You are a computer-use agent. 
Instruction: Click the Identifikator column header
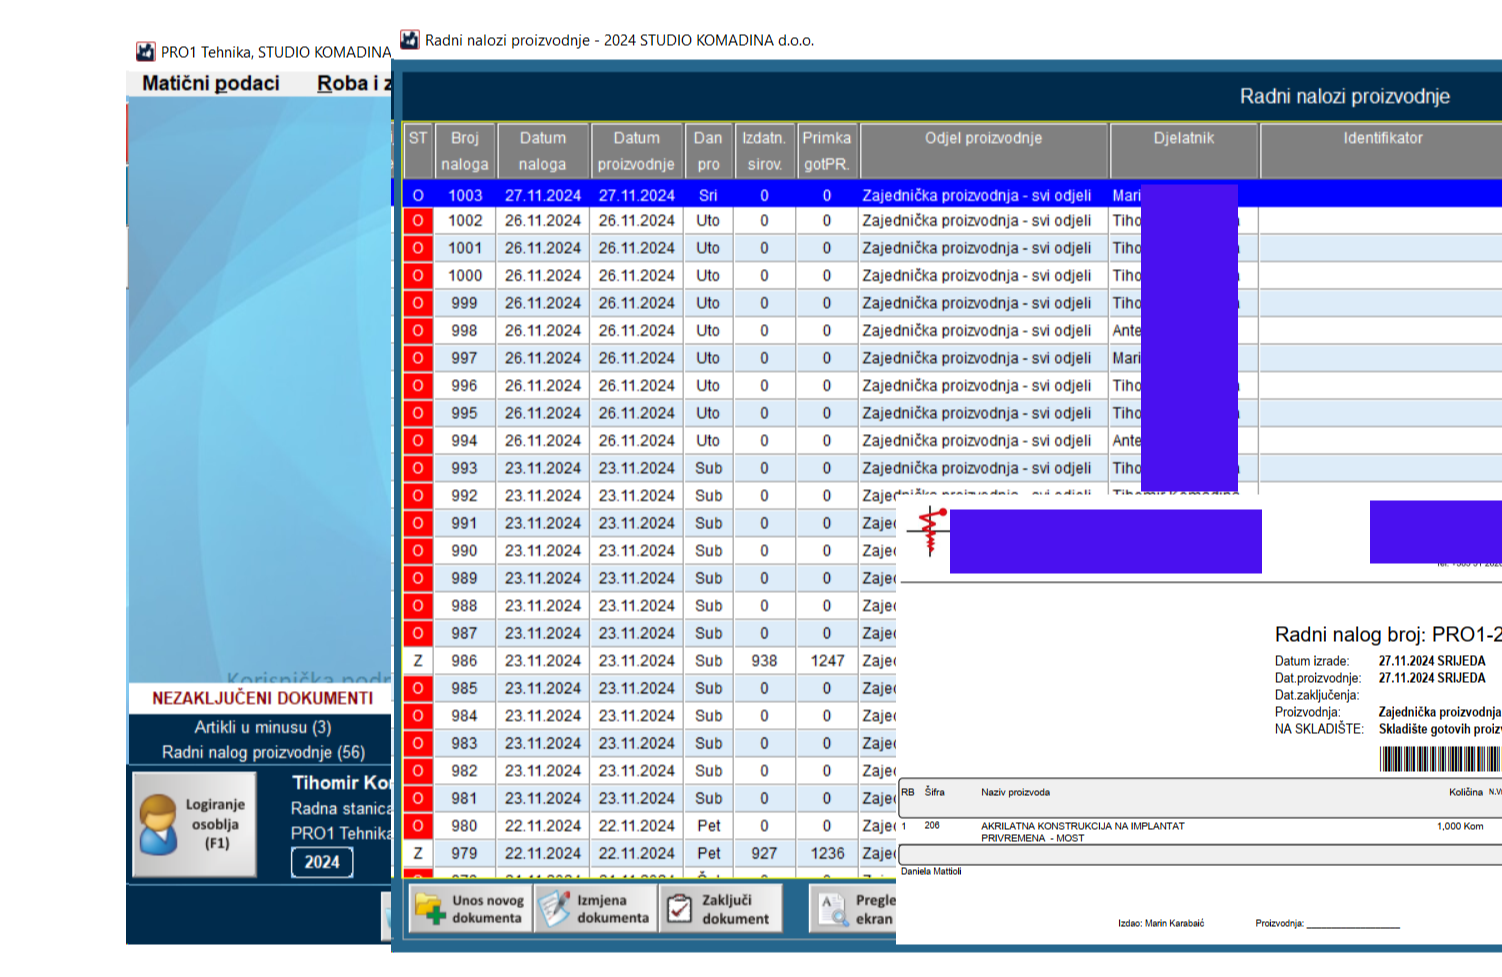(x=1382, y=139)
